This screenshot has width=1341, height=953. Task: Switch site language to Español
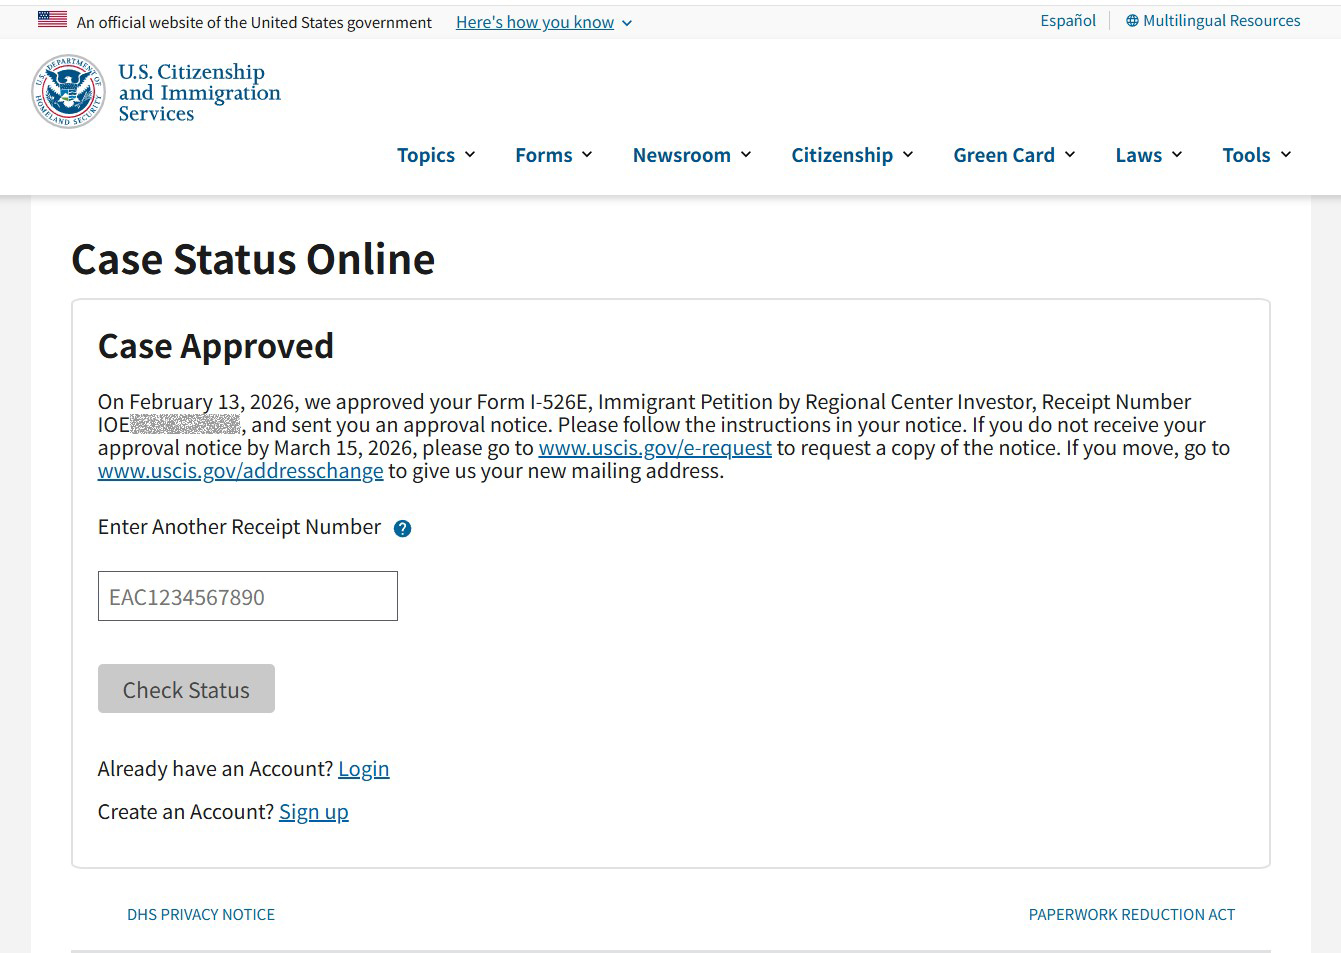pos(1068,21)
